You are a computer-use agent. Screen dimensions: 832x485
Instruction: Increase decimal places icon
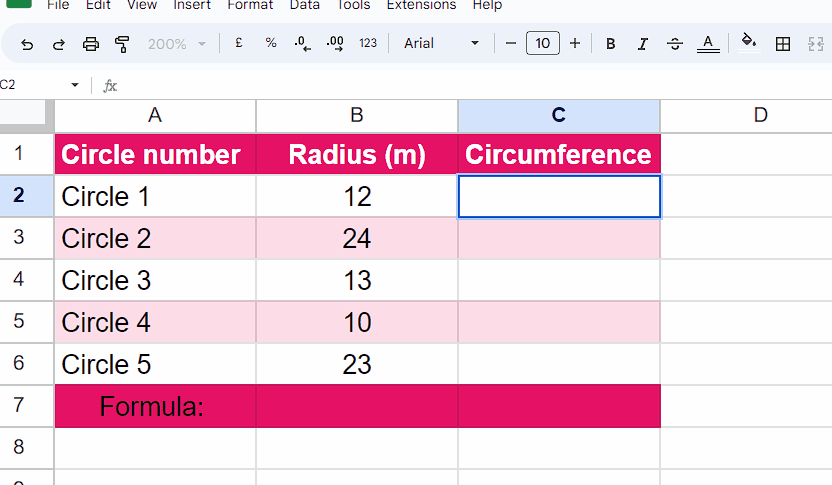pos(335,44)
